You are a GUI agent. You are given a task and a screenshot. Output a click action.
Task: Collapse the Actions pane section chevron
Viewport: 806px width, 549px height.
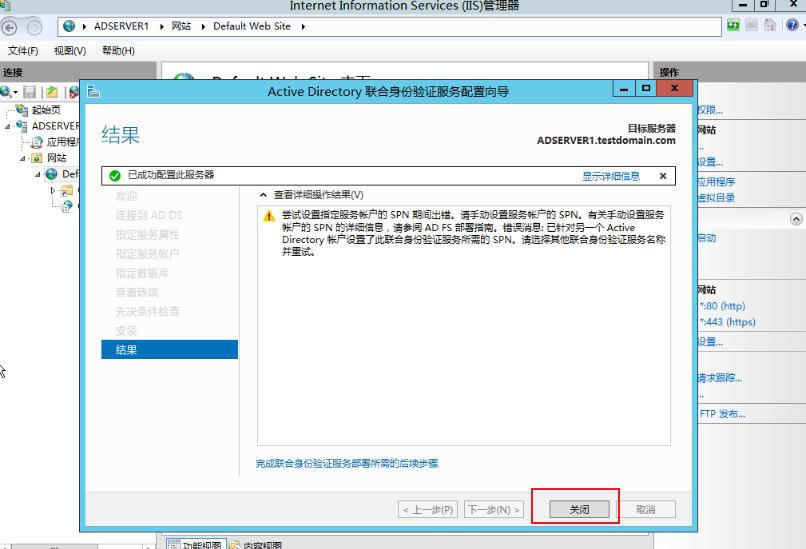click(796, 219)
